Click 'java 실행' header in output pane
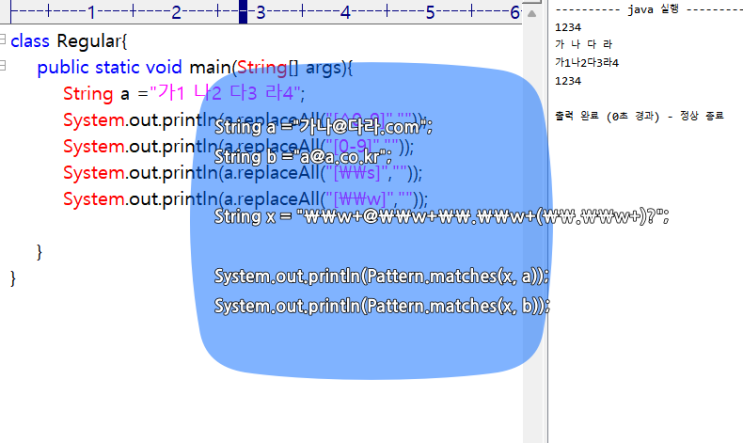This screenshot has width=743, height=443. tap(653, 9)
